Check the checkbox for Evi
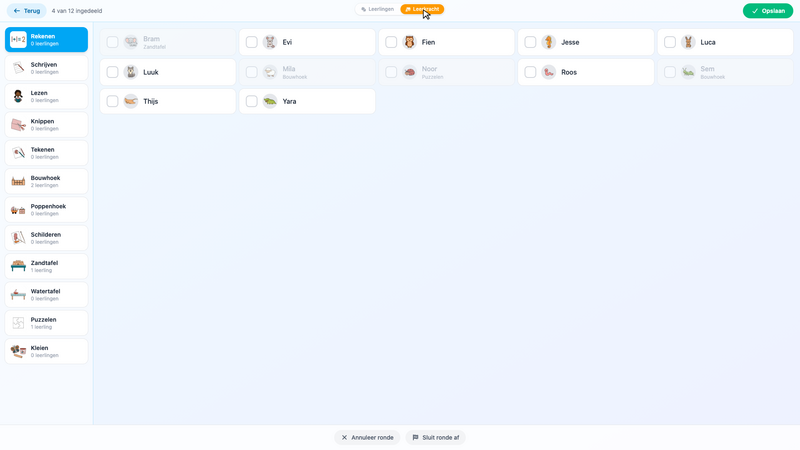Screen dimensions: 800x450 coord(252,42)
